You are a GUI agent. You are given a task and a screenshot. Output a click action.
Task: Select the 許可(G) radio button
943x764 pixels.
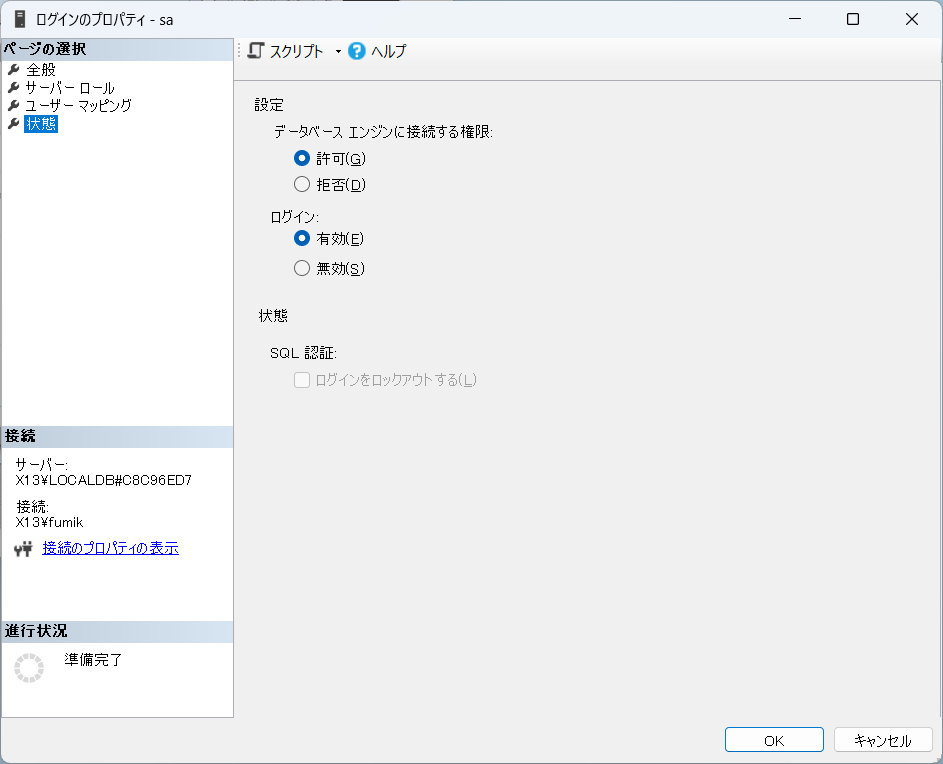[x=302, y=158]
